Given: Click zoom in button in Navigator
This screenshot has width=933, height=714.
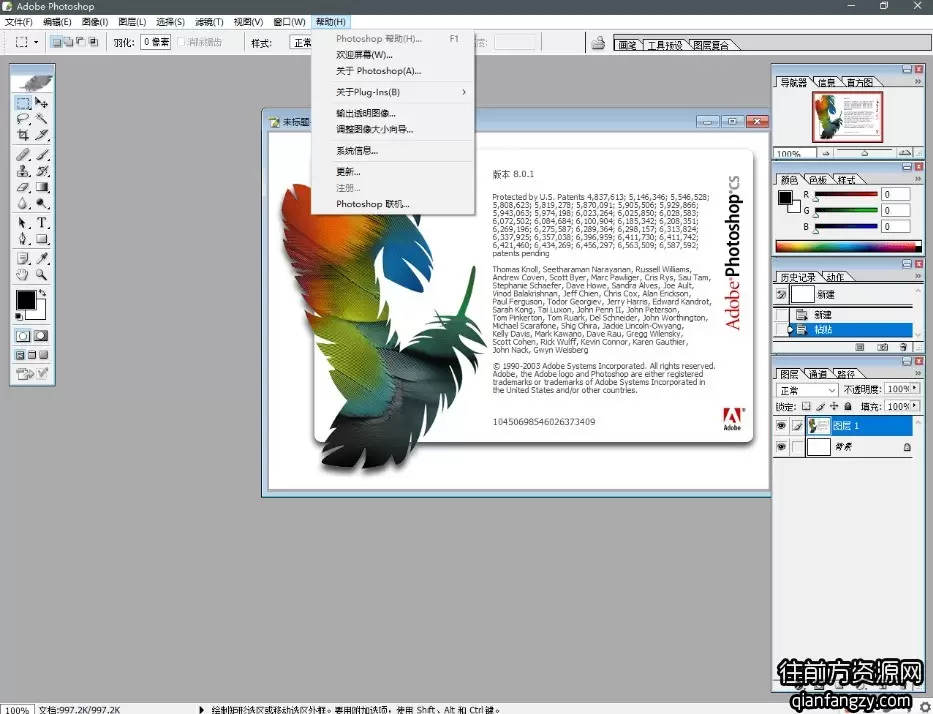Looking at the screenshot, I should click(x=904, y=153).
